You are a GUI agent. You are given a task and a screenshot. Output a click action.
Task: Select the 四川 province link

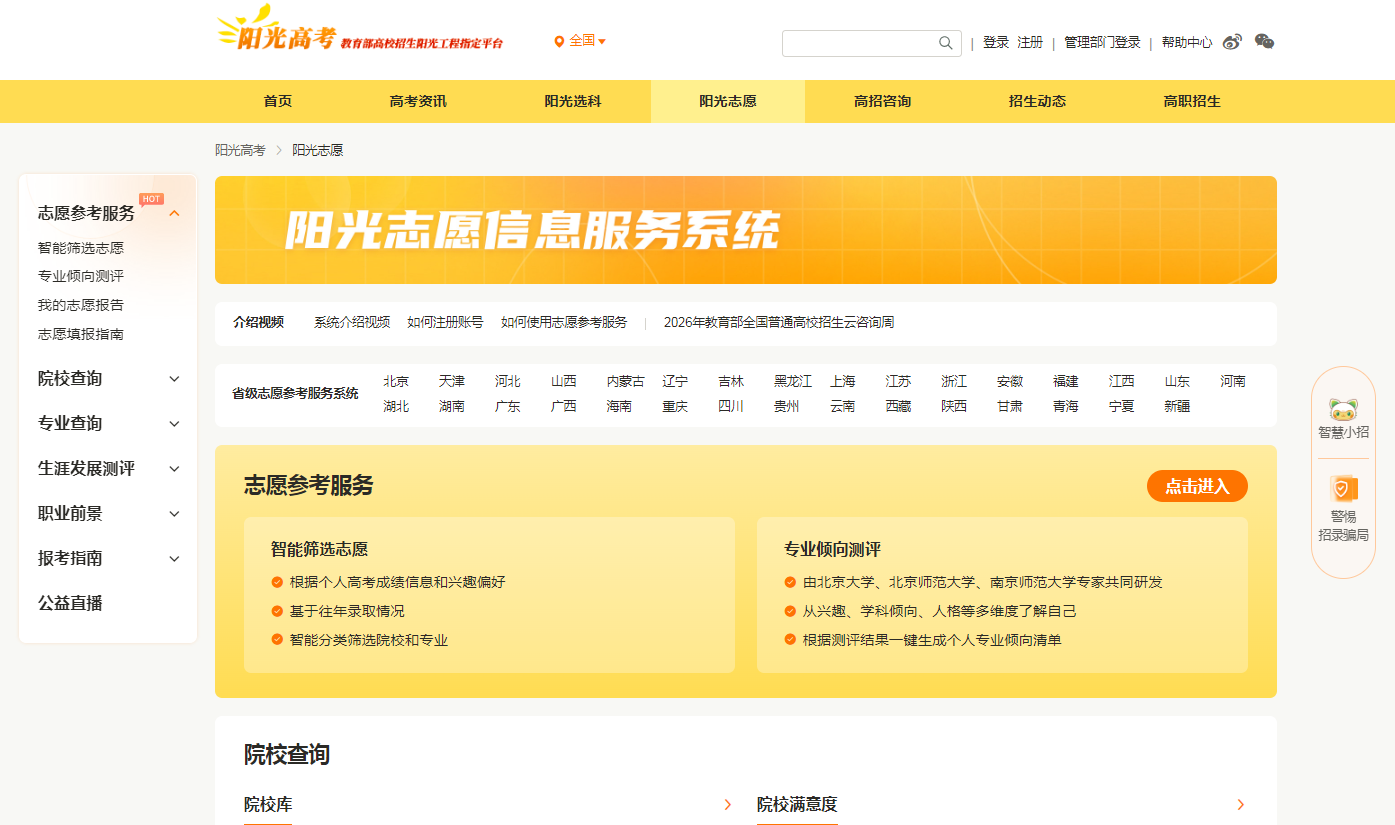click(731, 406)
